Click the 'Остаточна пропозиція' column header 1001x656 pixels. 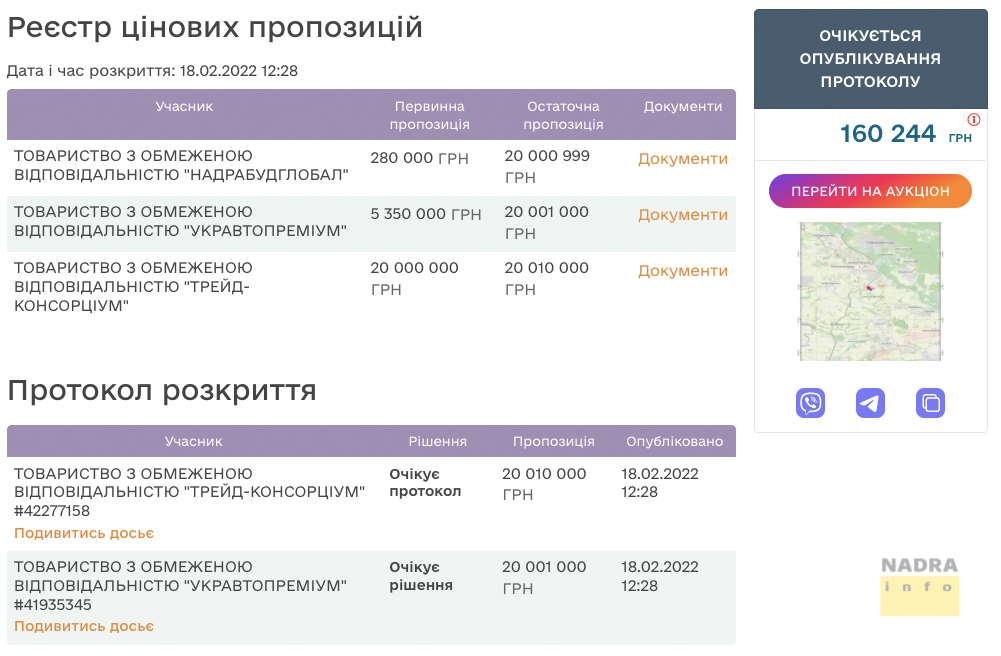563,115
